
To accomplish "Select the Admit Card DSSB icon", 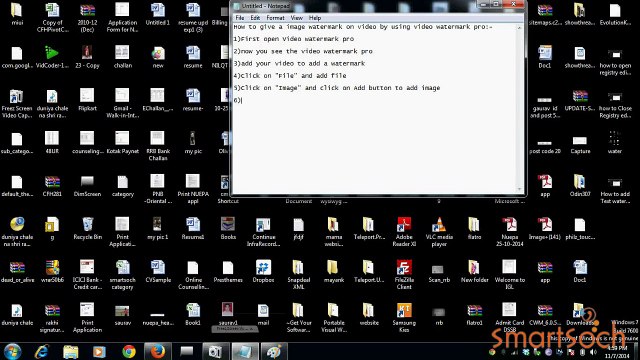I will pyautogui.click(x=509, y=318).
